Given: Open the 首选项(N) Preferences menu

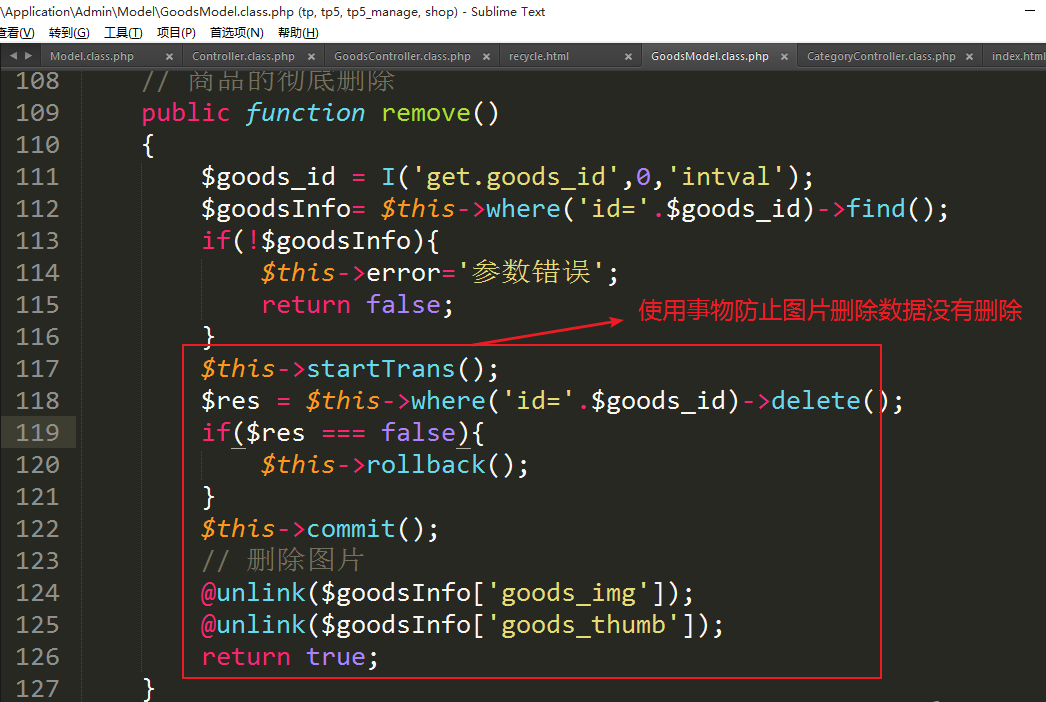Looking at the screenshot, I should coord(236,33).
